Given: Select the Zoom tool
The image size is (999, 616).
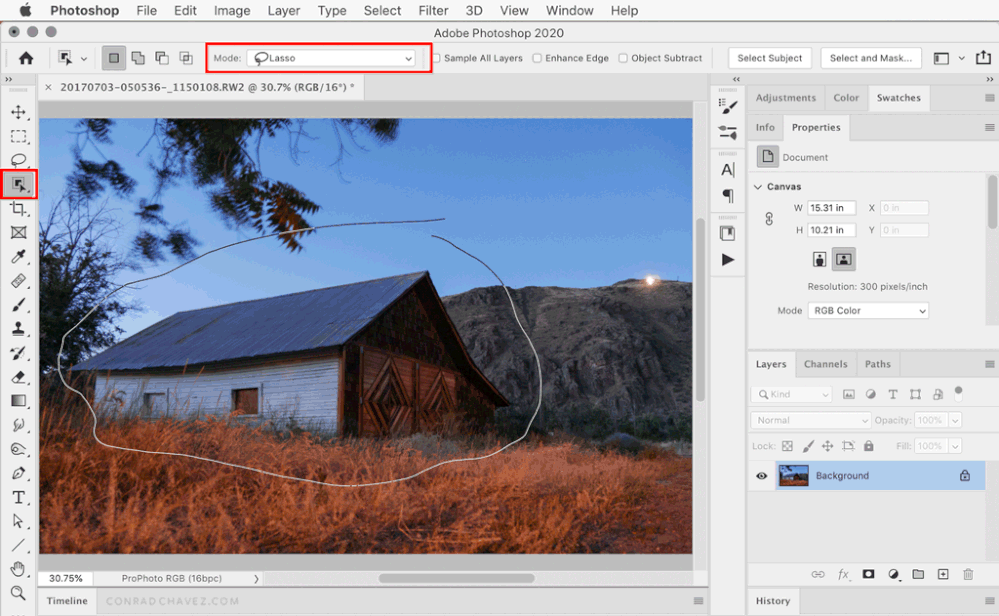Looking at the screenshot, I should [x=18, y=593].
